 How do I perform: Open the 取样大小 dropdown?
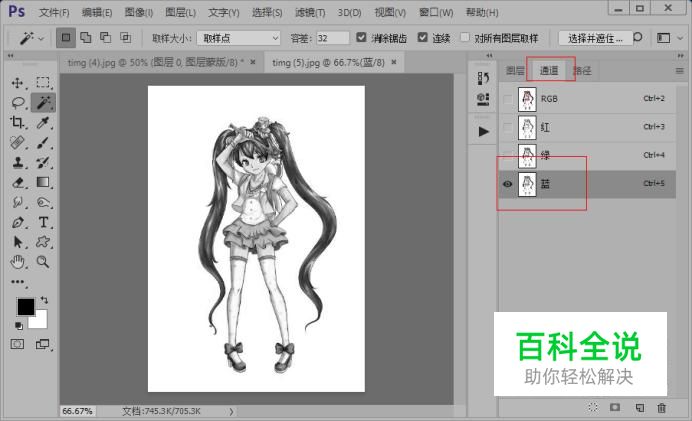pyautogui.click(x=238, y=38)
